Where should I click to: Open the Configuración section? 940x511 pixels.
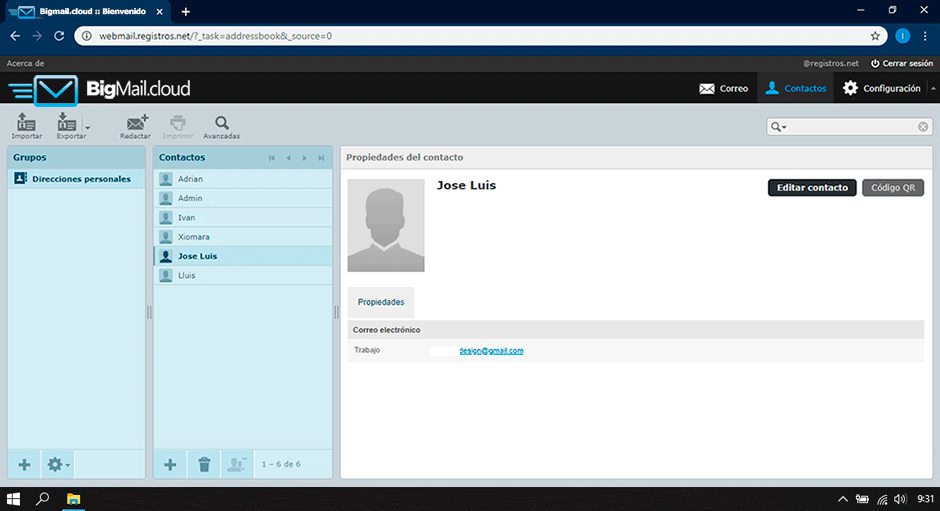pos(882,88)
